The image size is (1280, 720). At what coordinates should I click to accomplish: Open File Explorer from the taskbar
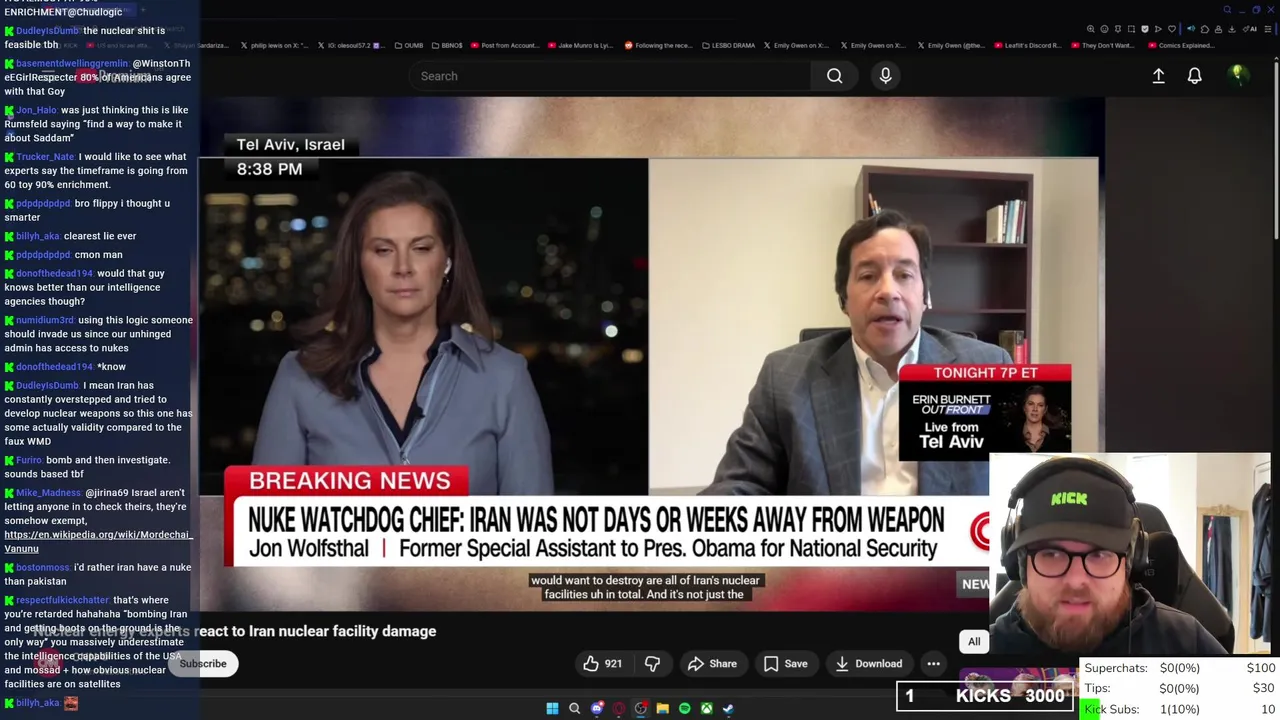point(662,708)
